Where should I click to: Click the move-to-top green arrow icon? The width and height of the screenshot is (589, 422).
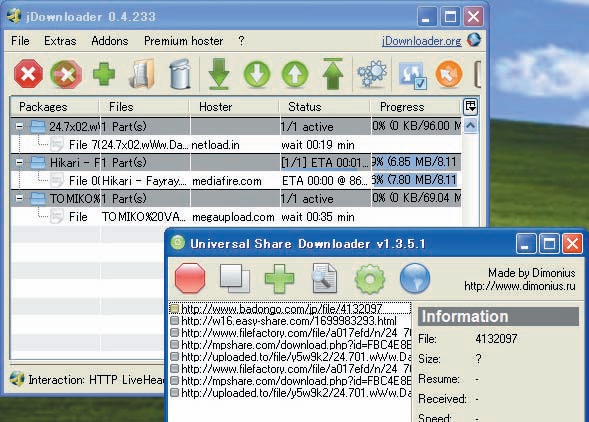333,74
